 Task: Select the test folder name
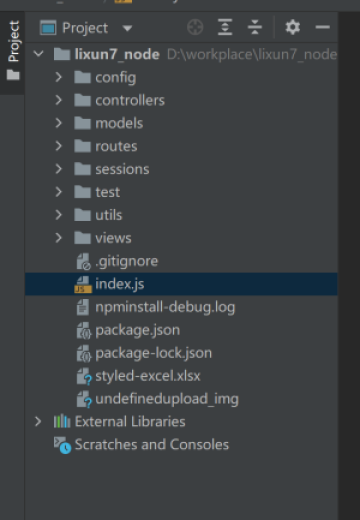108,192
